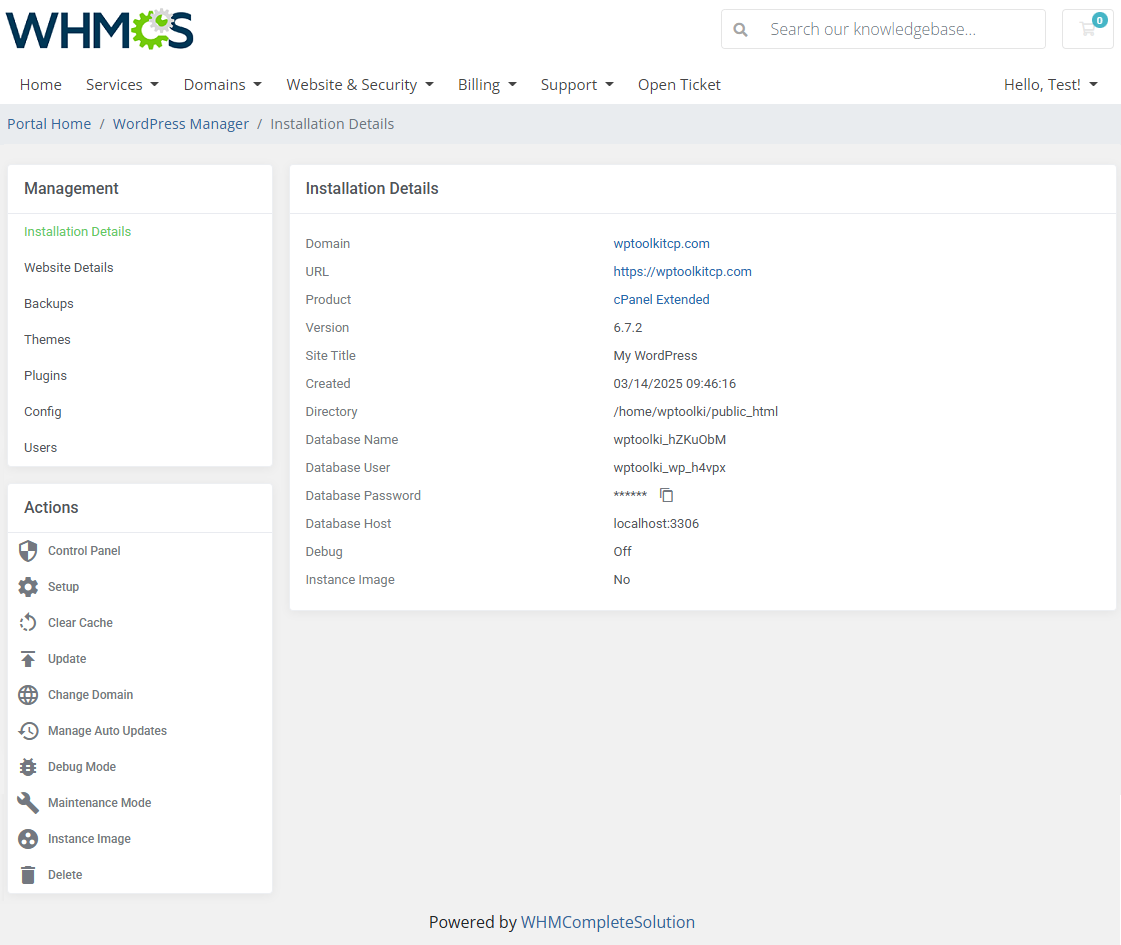Viewport: 1121px width, 945px height.
Task: Open Backups in Management sidebar
Action: [x=49, y=304]
